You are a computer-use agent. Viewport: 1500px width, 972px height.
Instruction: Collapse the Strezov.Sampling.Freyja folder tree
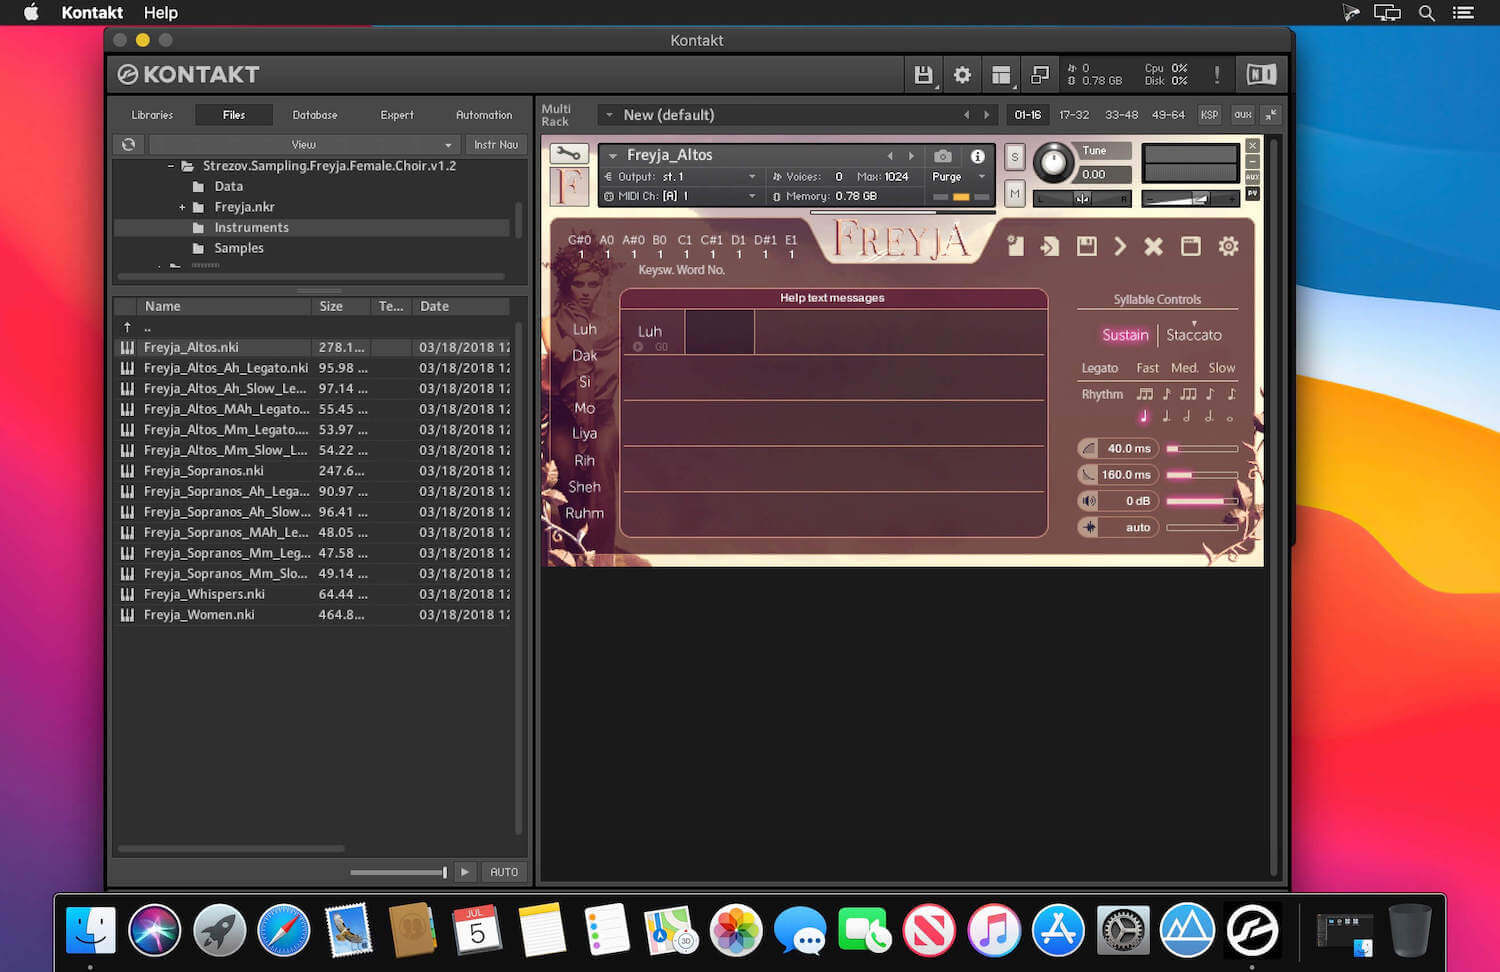(171, 166)
